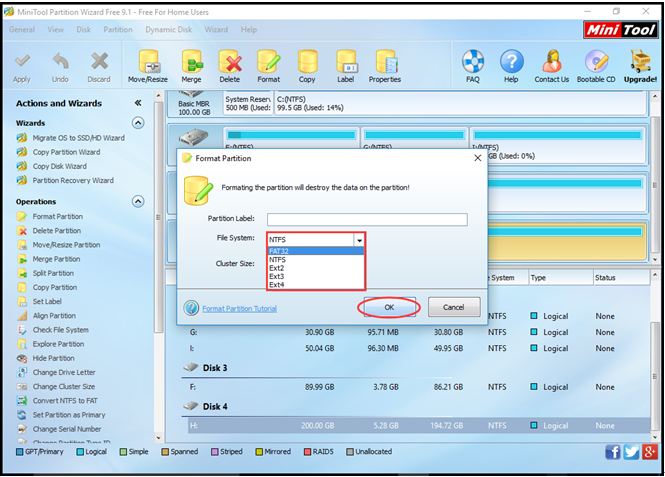This screenshot has height=477, width=665.
Task: Launch Copy Disk Wizard
Action: (x=60, y=166)
